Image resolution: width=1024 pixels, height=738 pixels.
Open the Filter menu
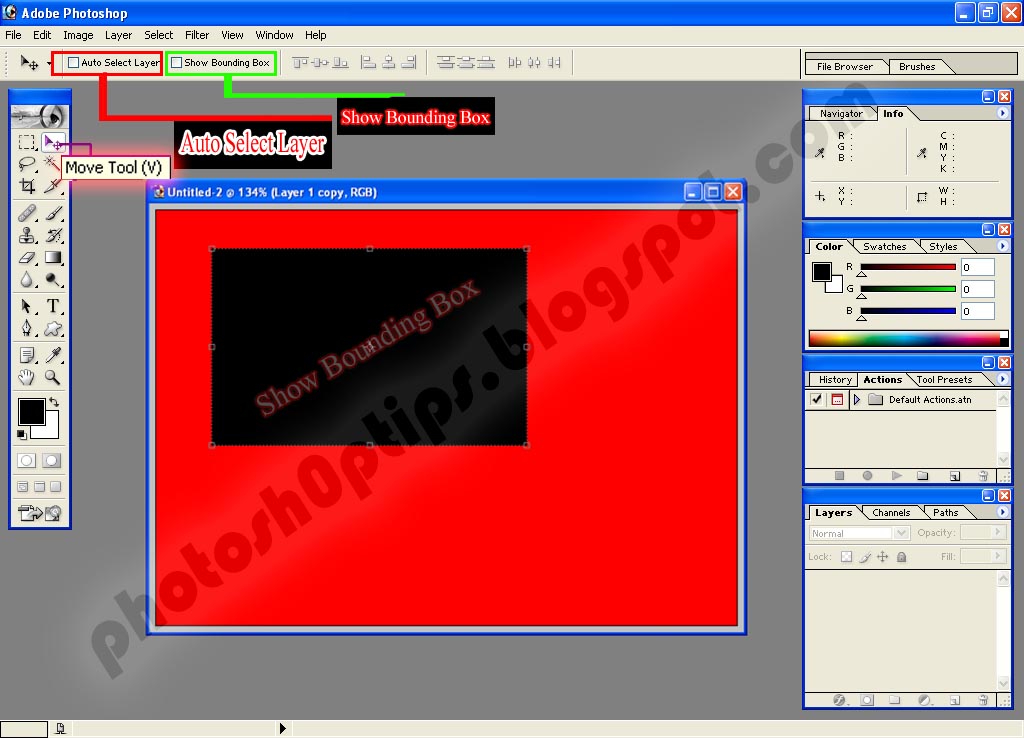point(197,34)
